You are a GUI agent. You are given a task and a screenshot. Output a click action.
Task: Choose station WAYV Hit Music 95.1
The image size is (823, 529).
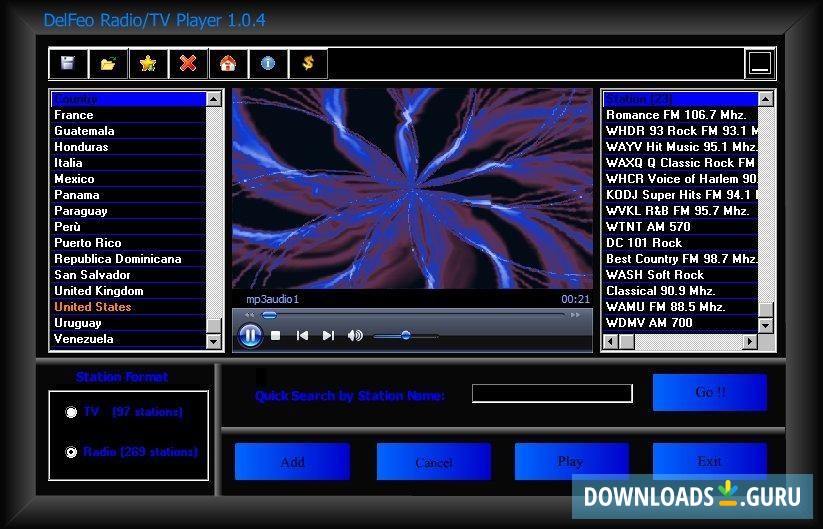click(x=680, y=147)
